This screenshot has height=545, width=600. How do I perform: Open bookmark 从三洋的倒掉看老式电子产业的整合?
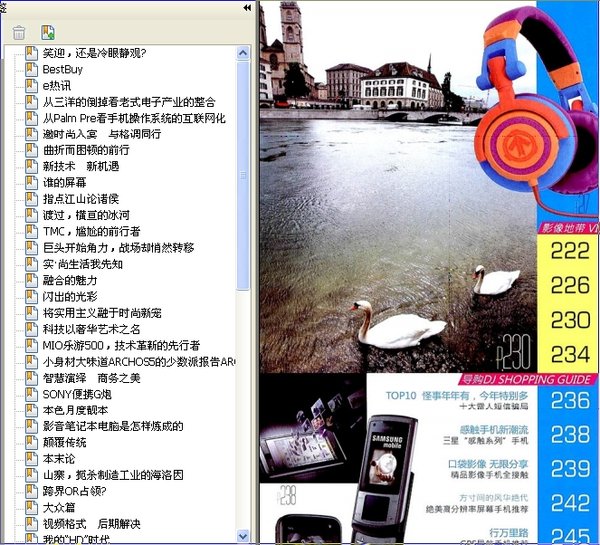click(129, 102)
